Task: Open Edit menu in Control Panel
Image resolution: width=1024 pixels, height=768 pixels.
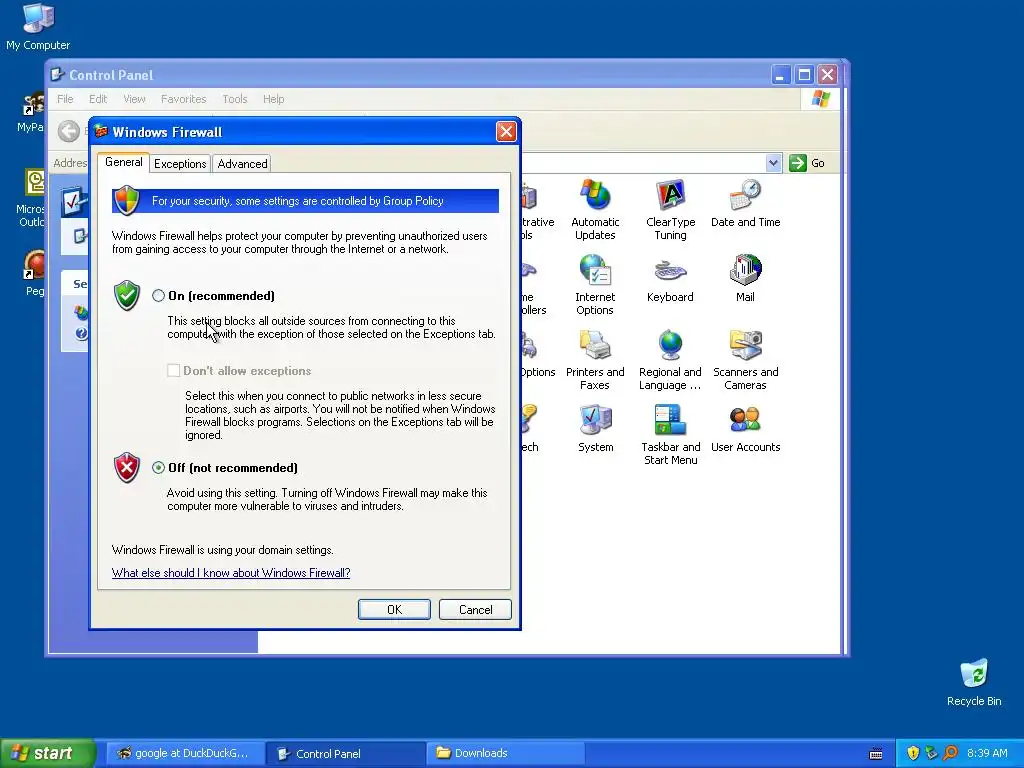Action: [98, 99]
